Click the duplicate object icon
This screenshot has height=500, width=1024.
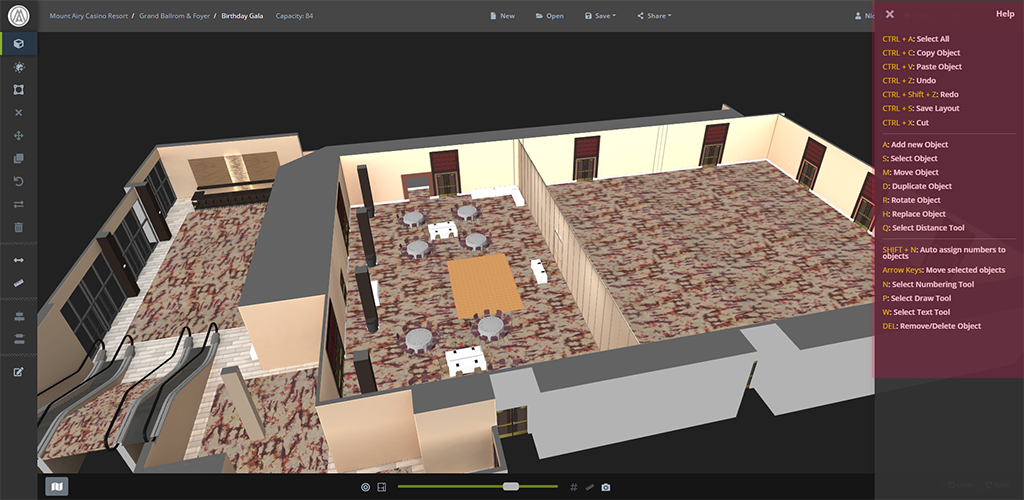pos(19,158)
